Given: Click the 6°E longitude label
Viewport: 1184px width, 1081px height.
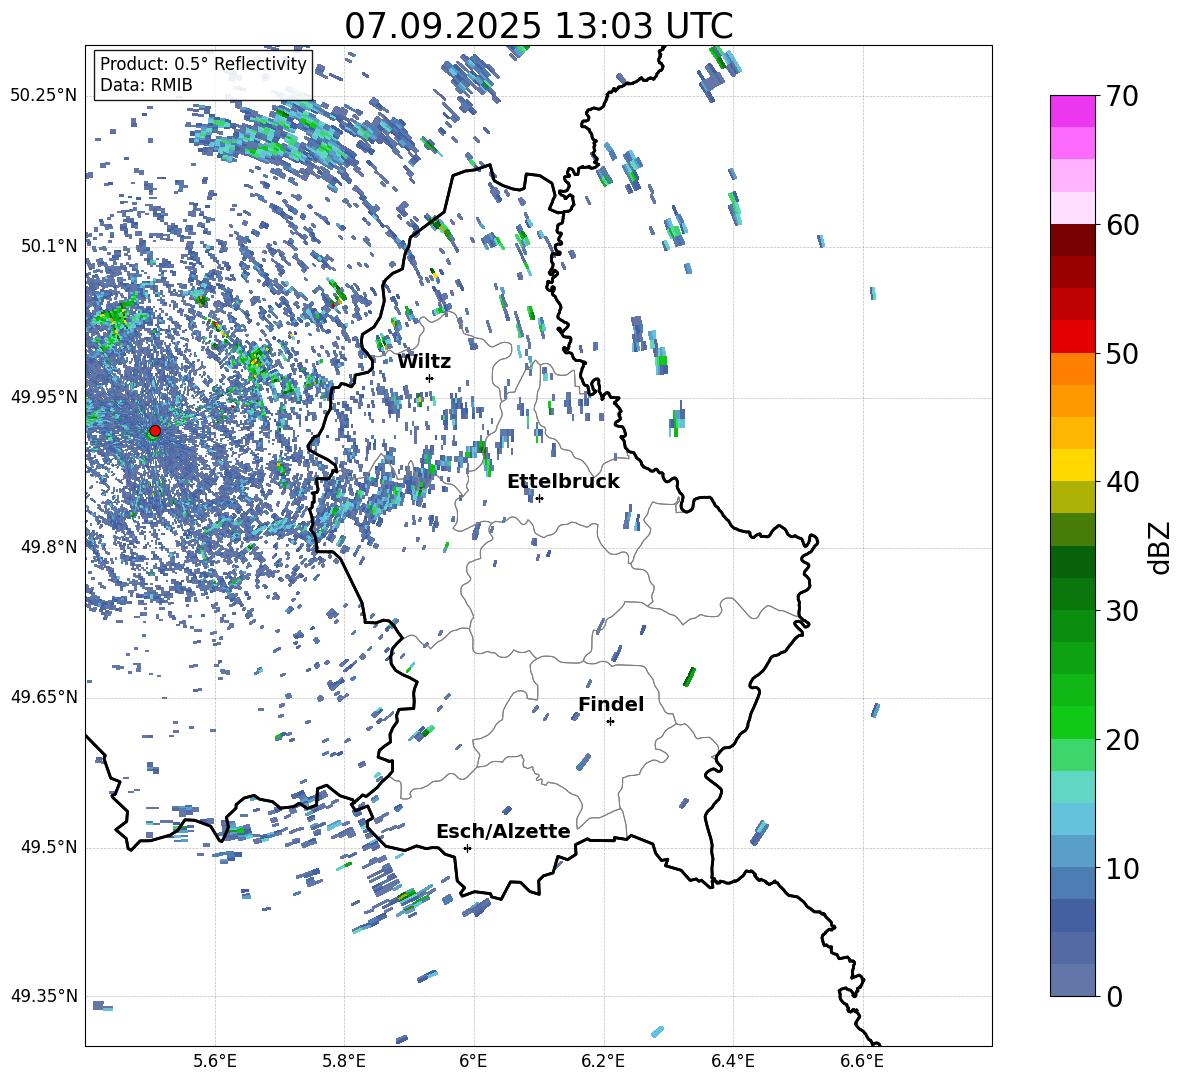Looking at the screenshot, I should (473, 1061).
